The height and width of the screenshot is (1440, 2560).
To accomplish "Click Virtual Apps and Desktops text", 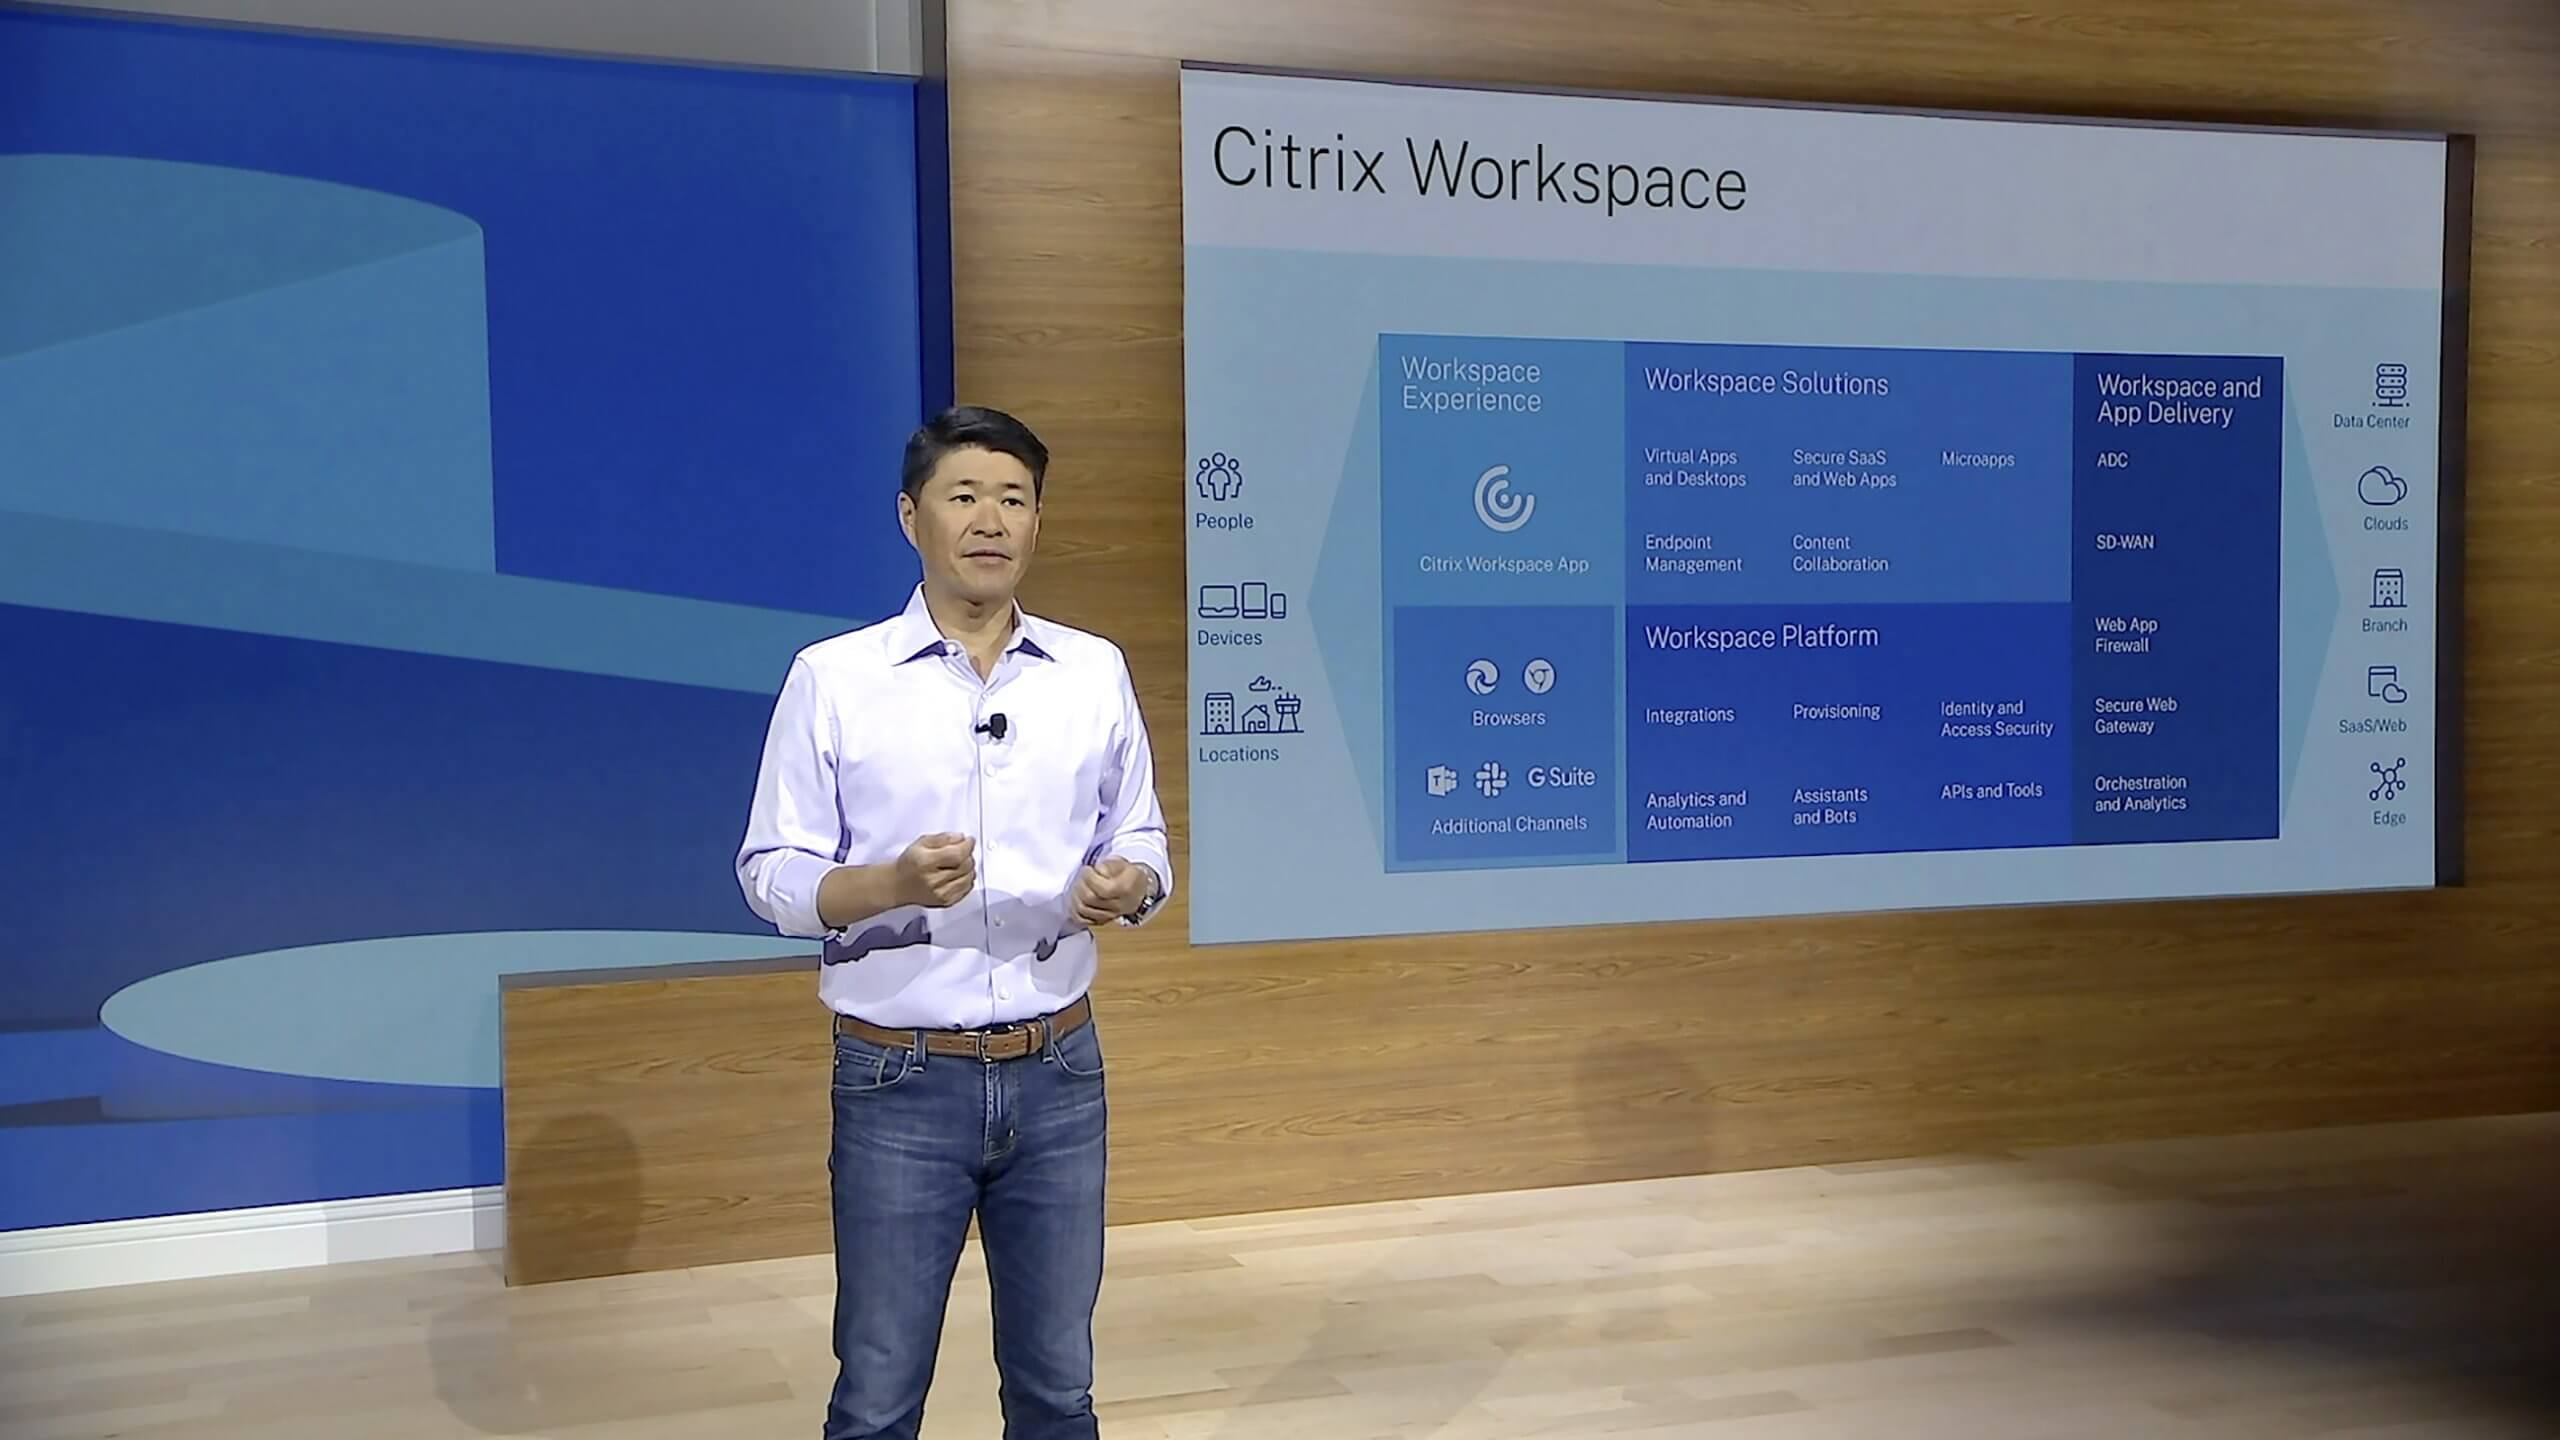I will [1695, 468].
